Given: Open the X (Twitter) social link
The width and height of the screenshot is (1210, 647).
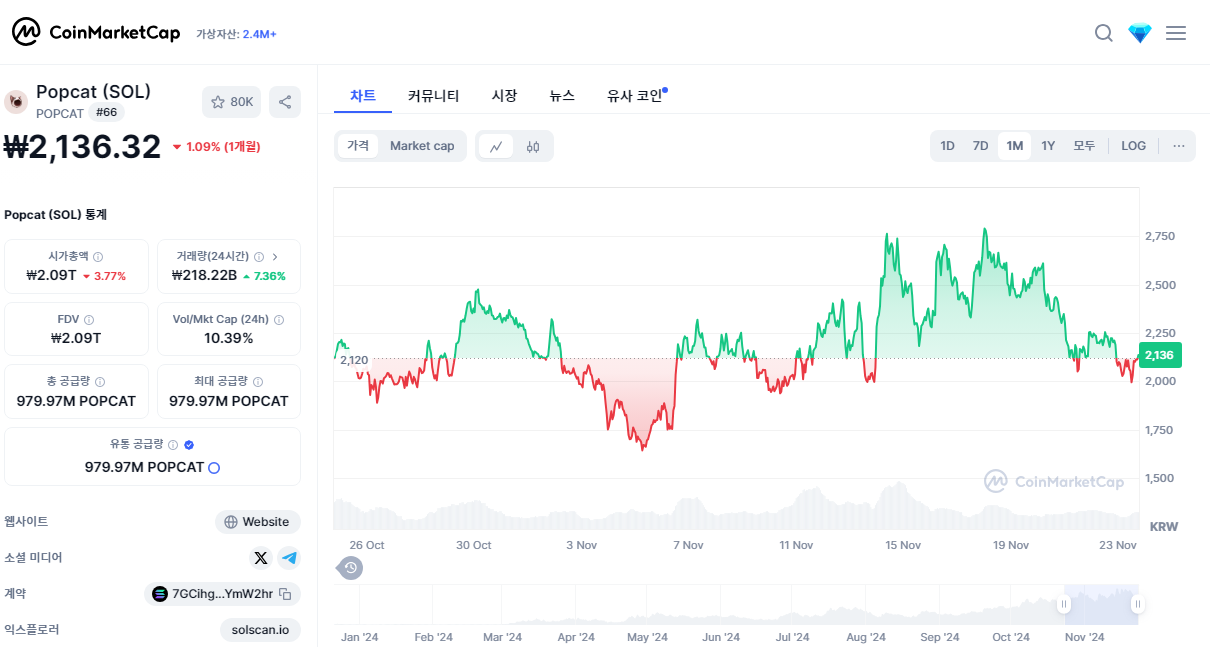Looking at the screenshot, I should (x=261, y=558).
